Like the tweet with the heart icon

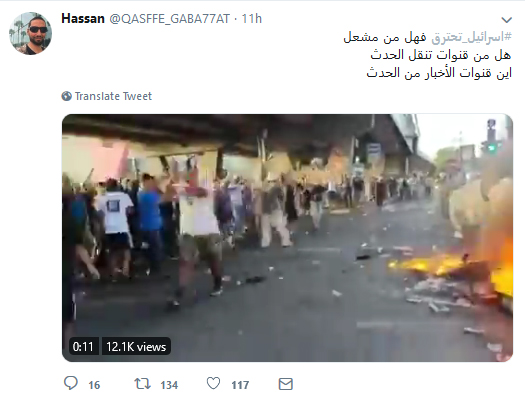(x=213, y=384)
